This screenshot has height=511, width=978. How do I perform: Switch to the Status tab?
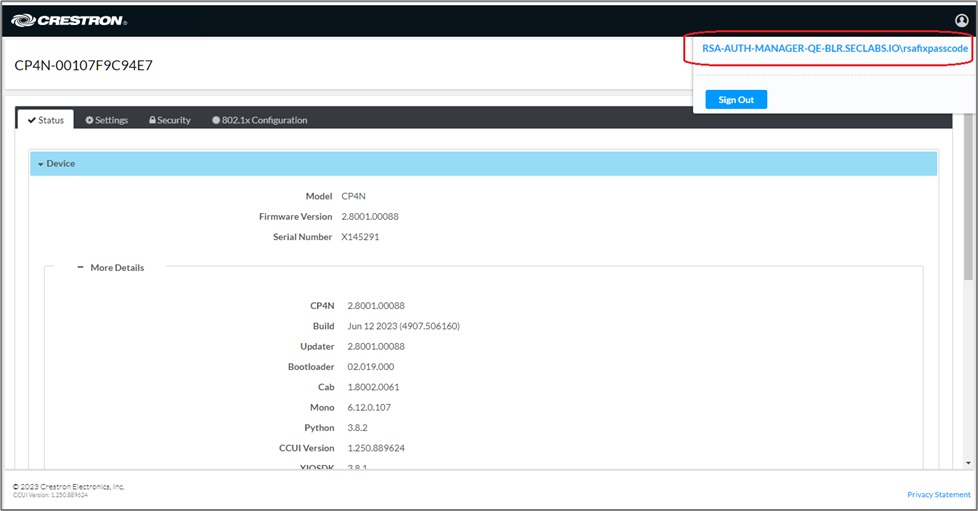(45, 120)
